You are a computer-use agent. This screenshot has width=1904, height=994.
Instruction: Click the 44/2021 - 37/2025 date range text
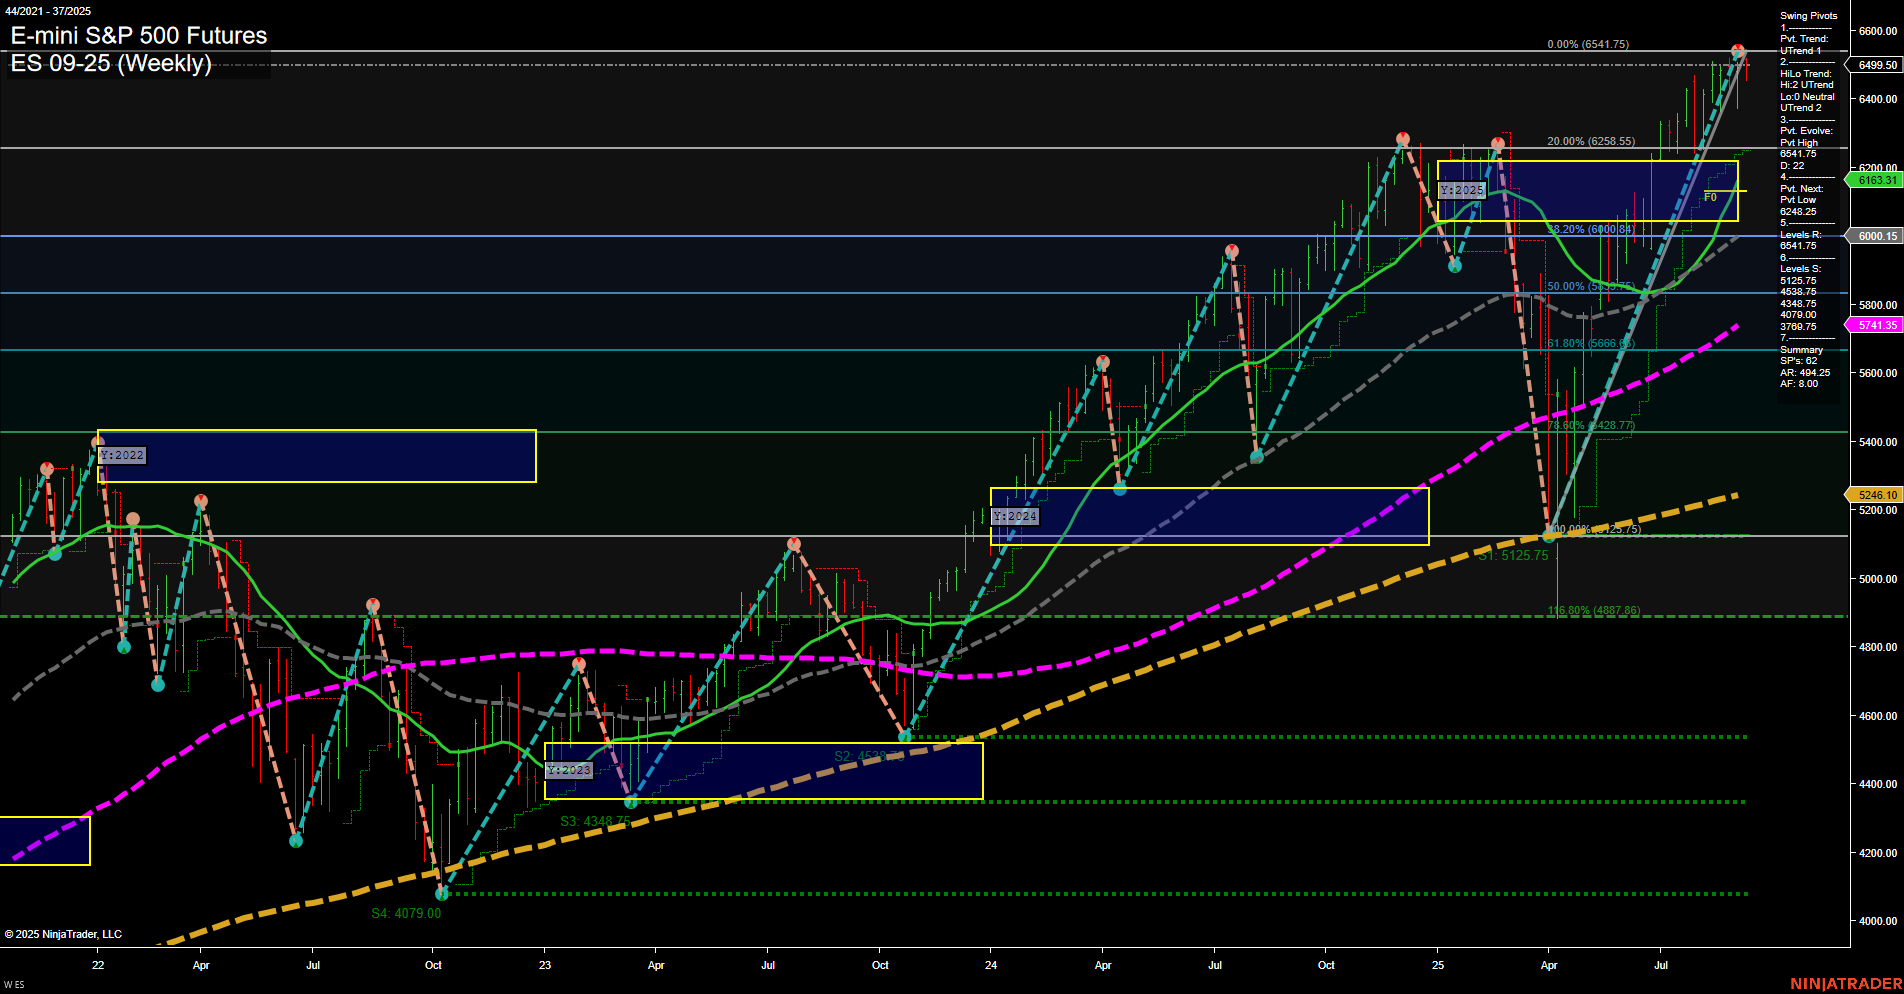[49, 11]
